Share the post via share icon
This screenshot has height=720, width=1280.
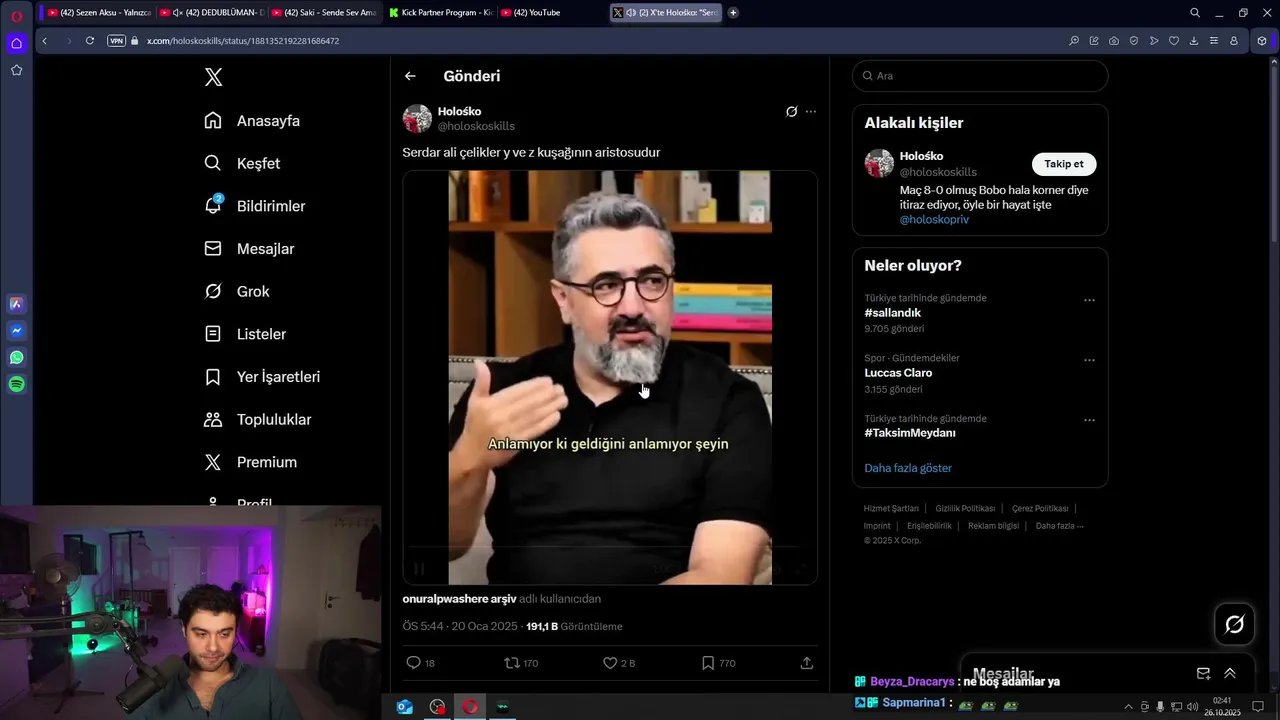(807, 663)
